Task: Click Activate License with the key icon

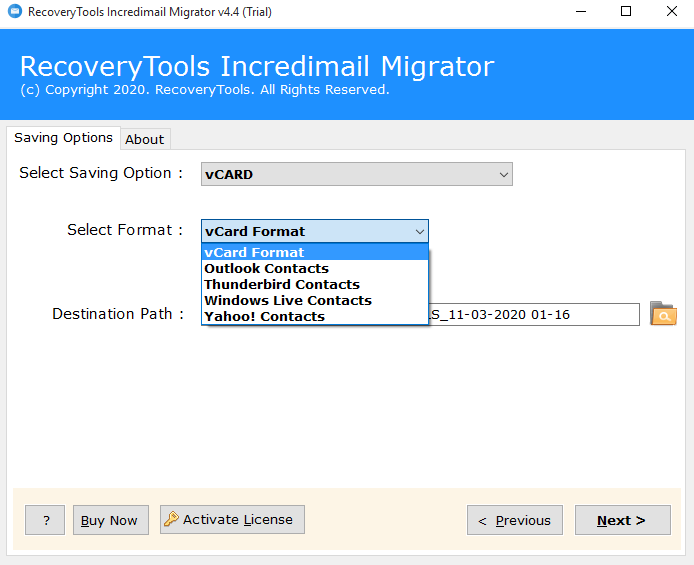Action: [232, 519]
